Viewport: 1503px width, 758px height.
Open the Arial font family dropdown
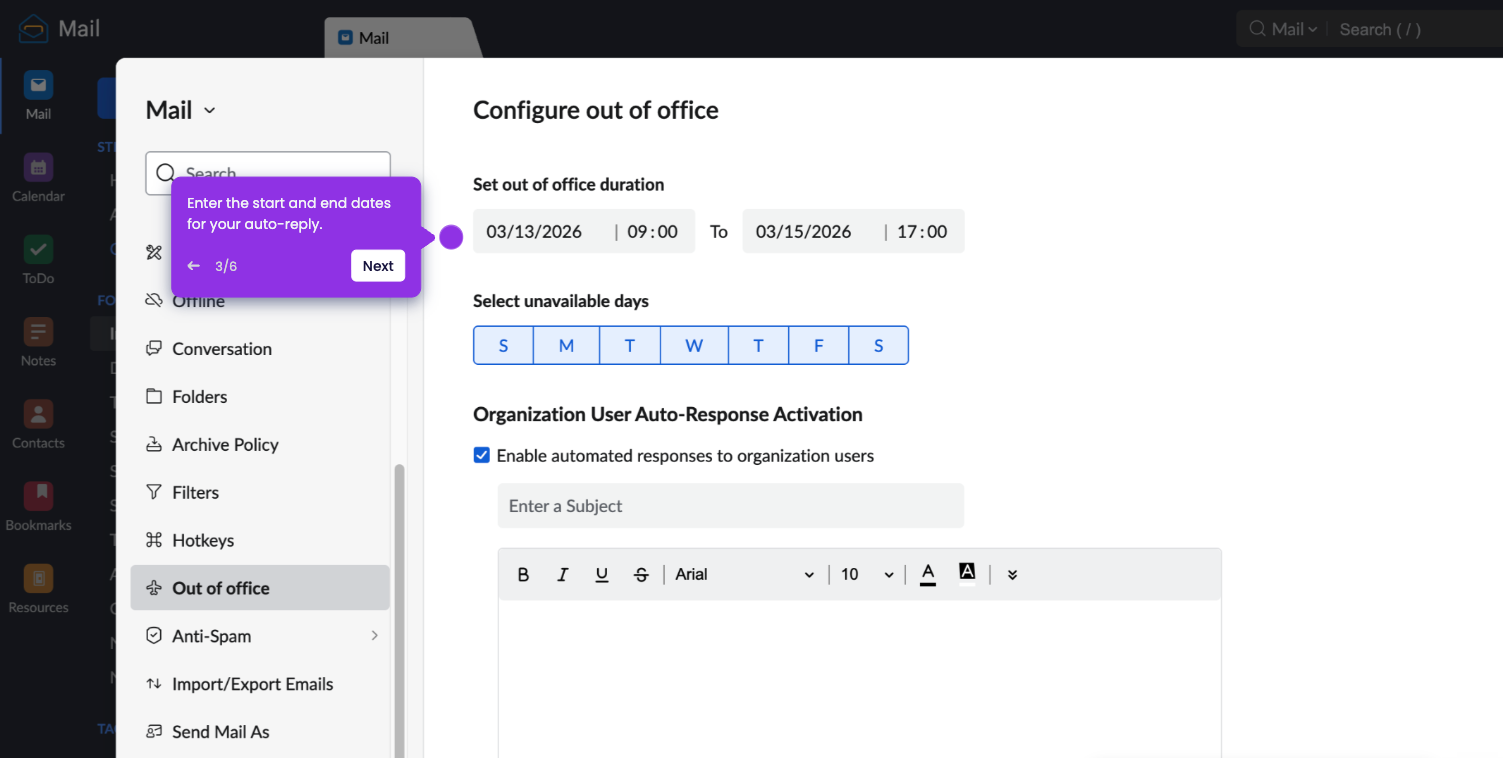click(x=745, y=575)
